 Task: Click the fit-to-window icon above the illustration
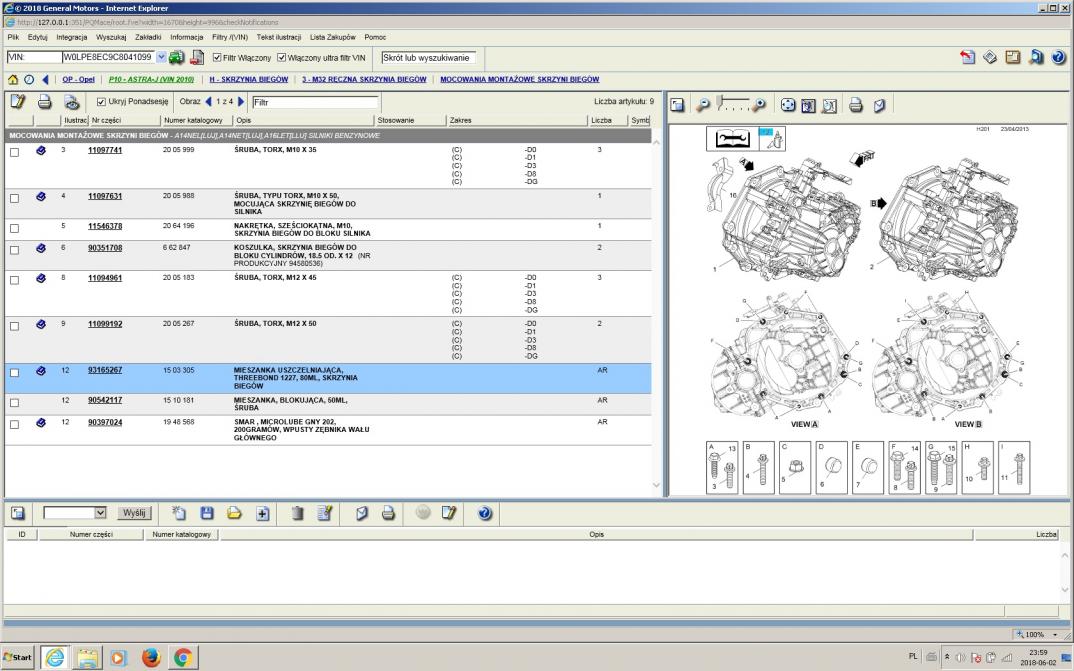pos(787,105)
